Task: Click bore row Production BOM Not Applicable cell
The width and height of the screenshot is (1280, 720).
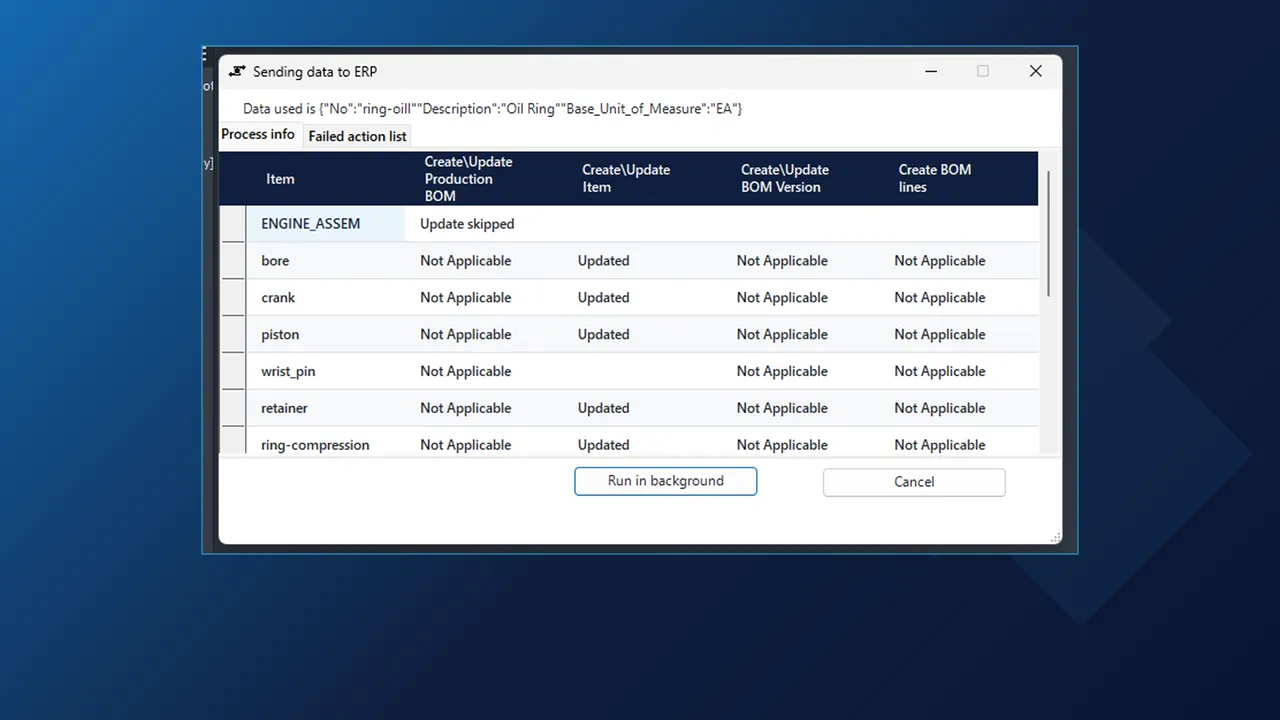Action: pyautogui.click(x=465, y=261)
